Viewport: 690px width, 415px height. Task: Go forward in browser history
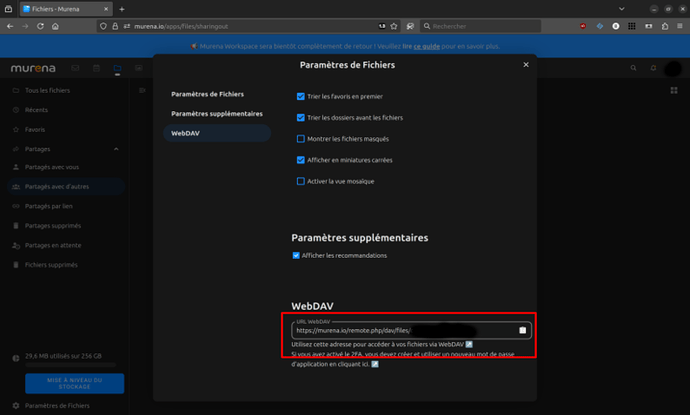(x=25, y=26)
